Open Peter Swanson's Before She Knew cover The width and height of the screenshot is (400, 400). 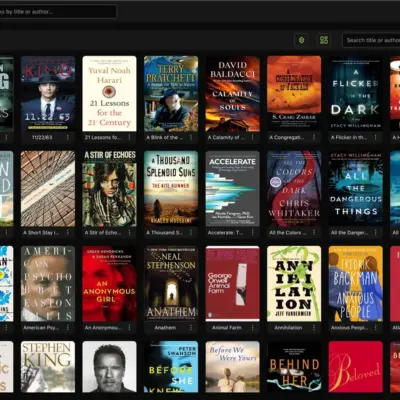click(171, 367)
